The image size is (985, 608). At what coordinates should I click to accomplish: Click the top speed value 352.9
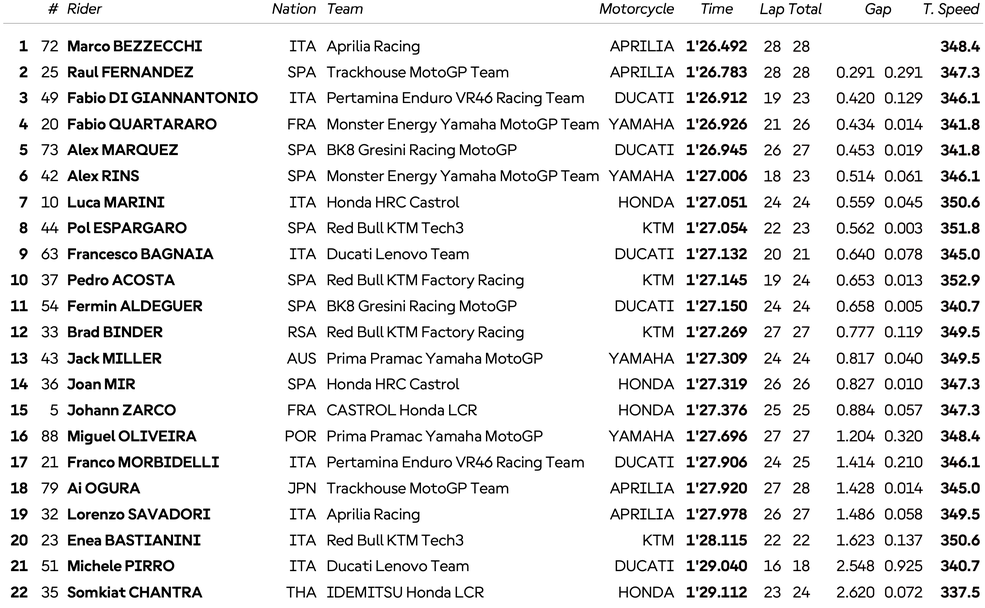(960, 280)
